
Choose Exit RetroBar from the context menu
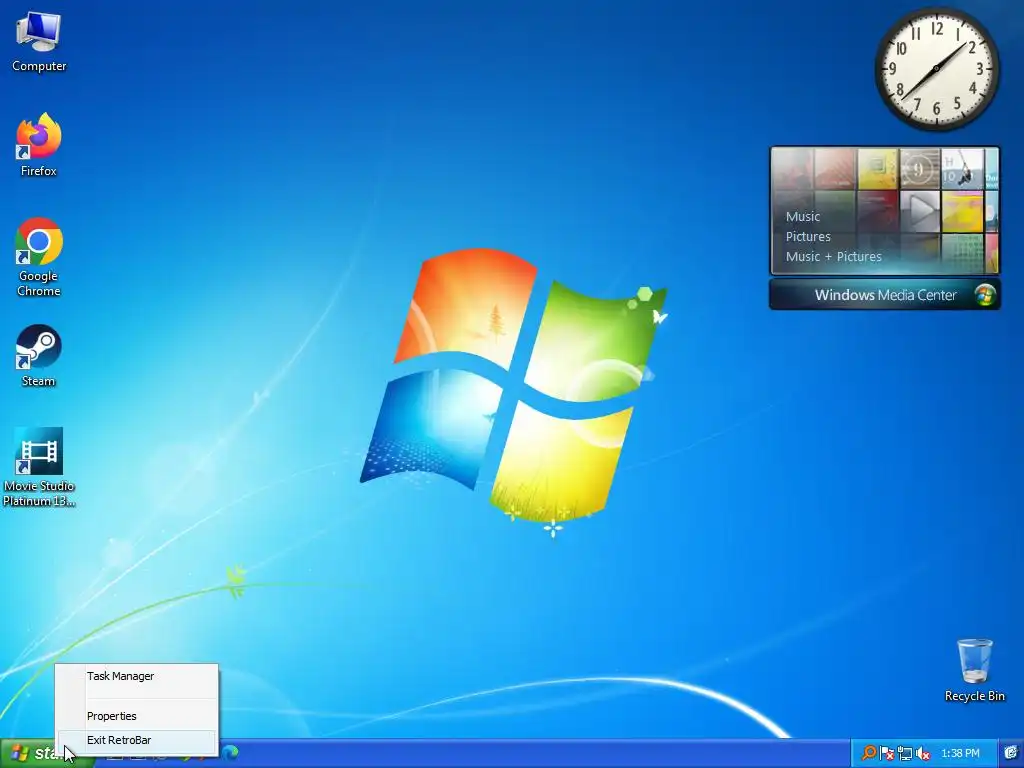136,740
